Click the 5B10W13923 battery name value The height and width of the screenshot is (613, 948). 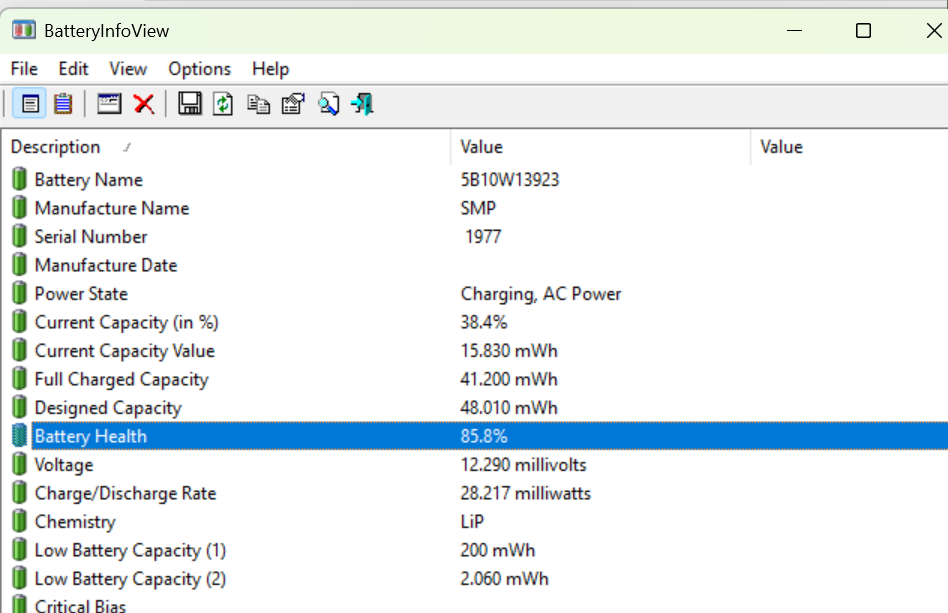pyautogui.click(x=510, y=180)
